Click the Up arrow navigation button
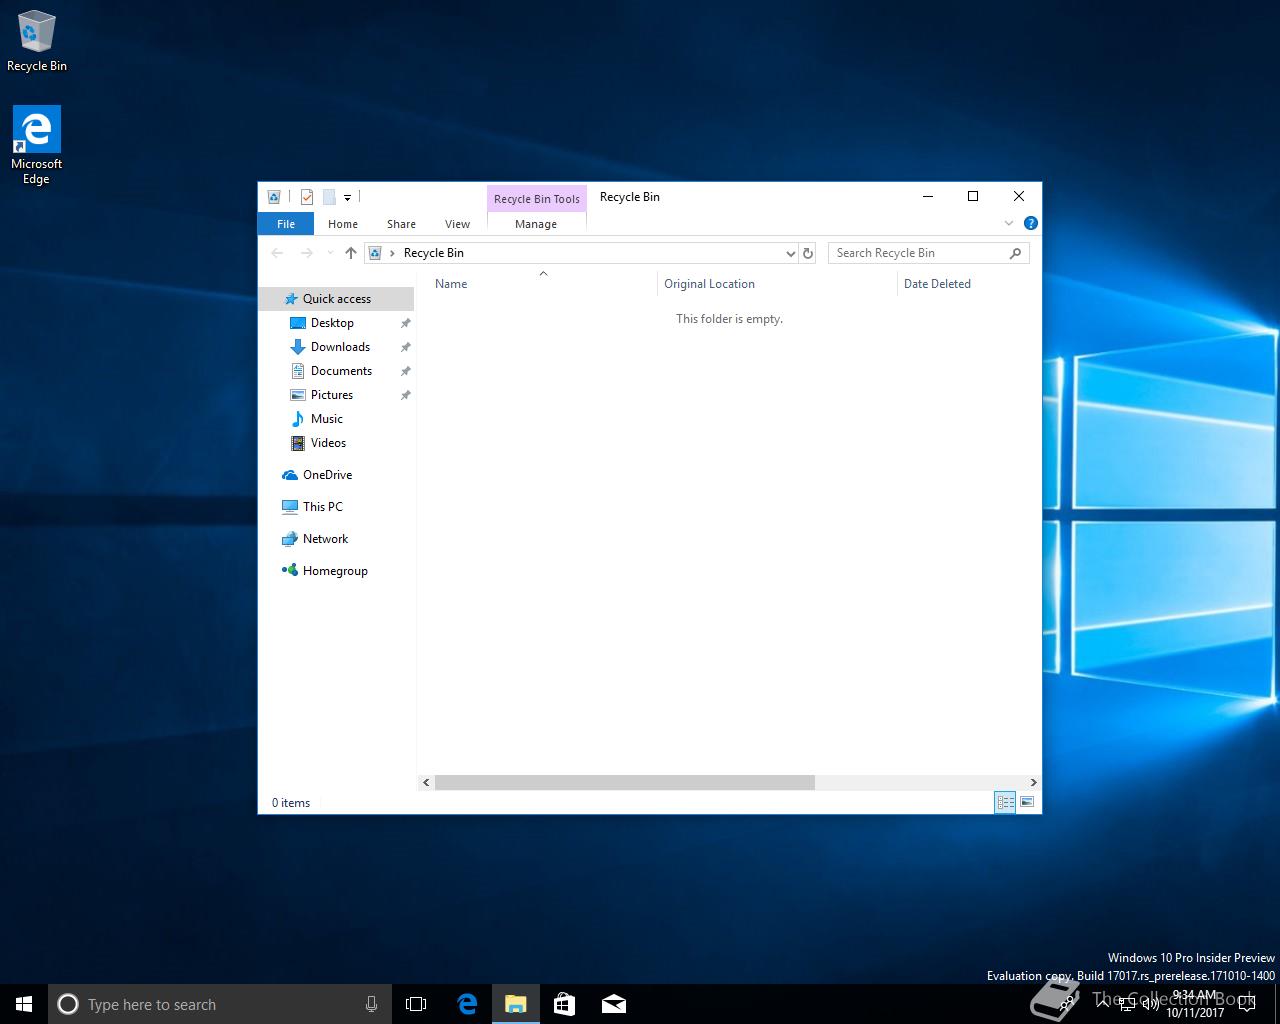Screen dimensions: 1280x1024 (x=350, y=253)
